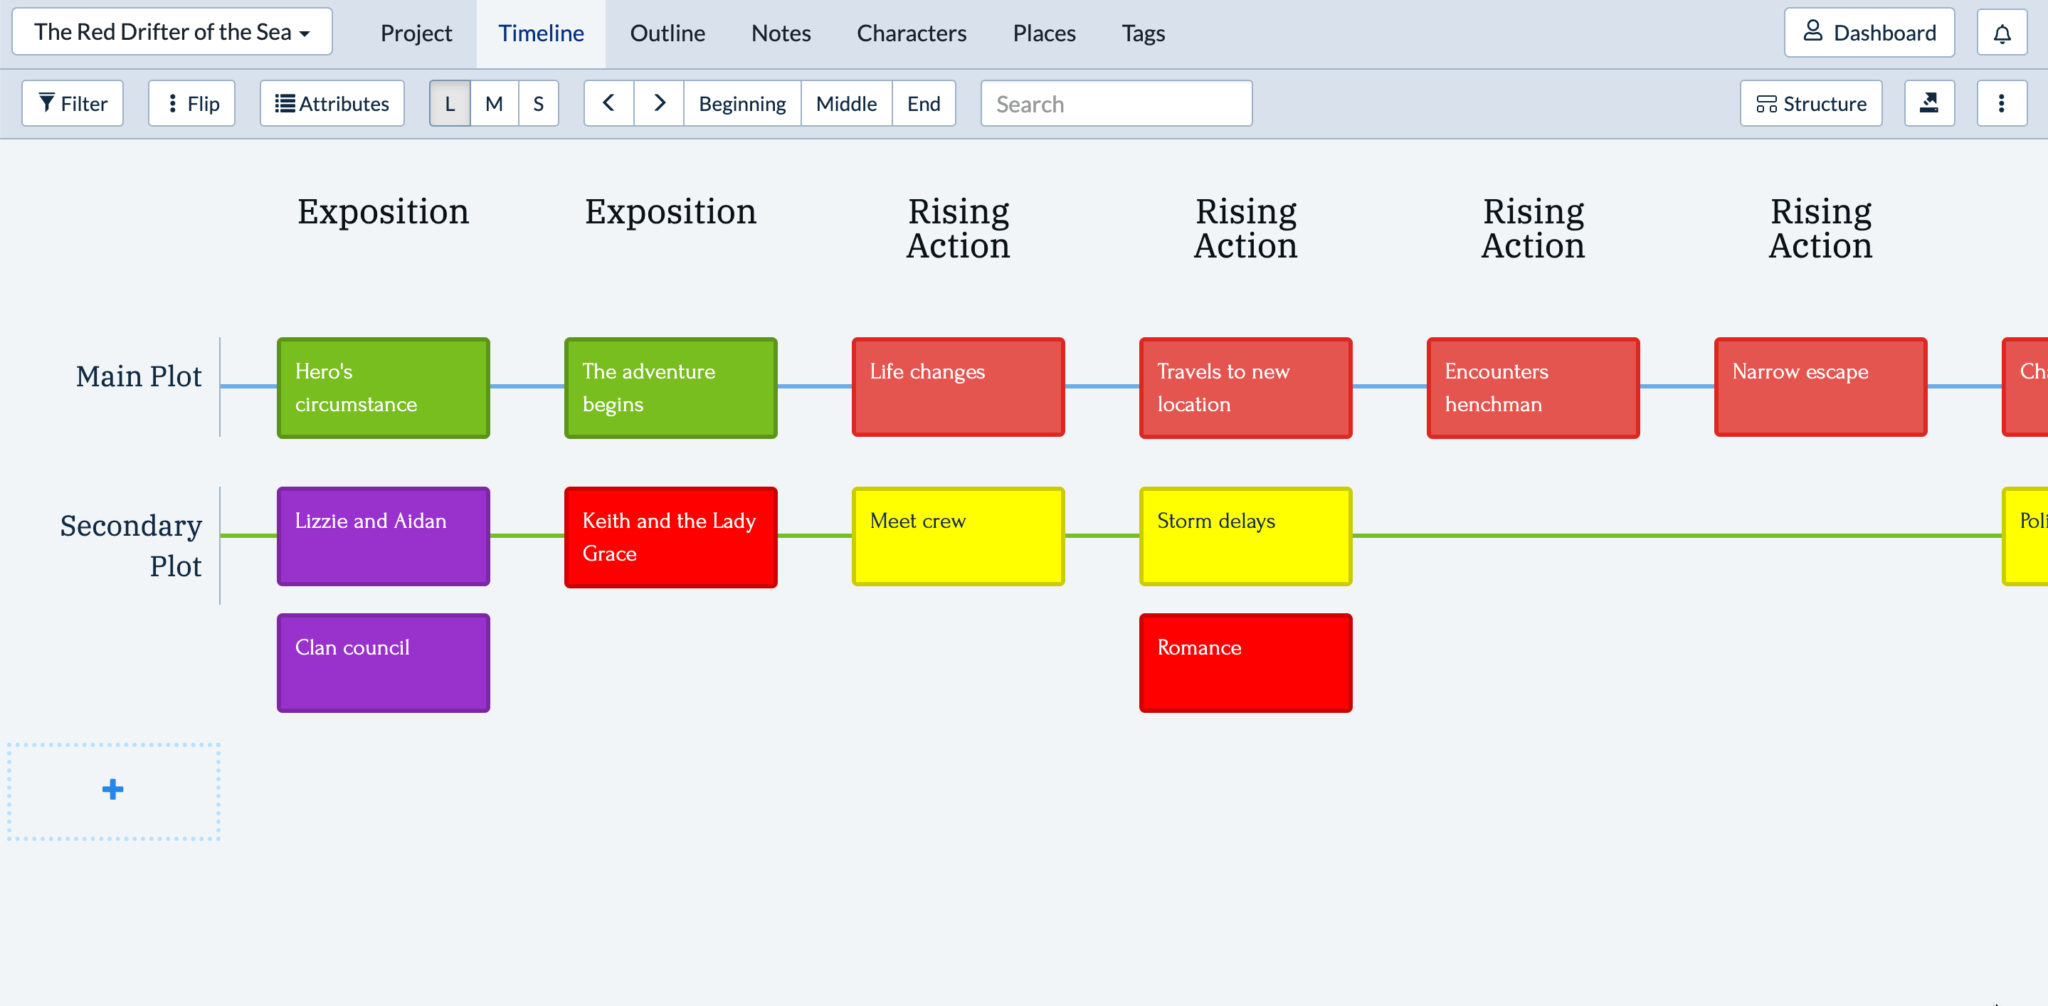The image size is (2048, 1006).
Task: Keep large card size selected
Action: [449, 103]
